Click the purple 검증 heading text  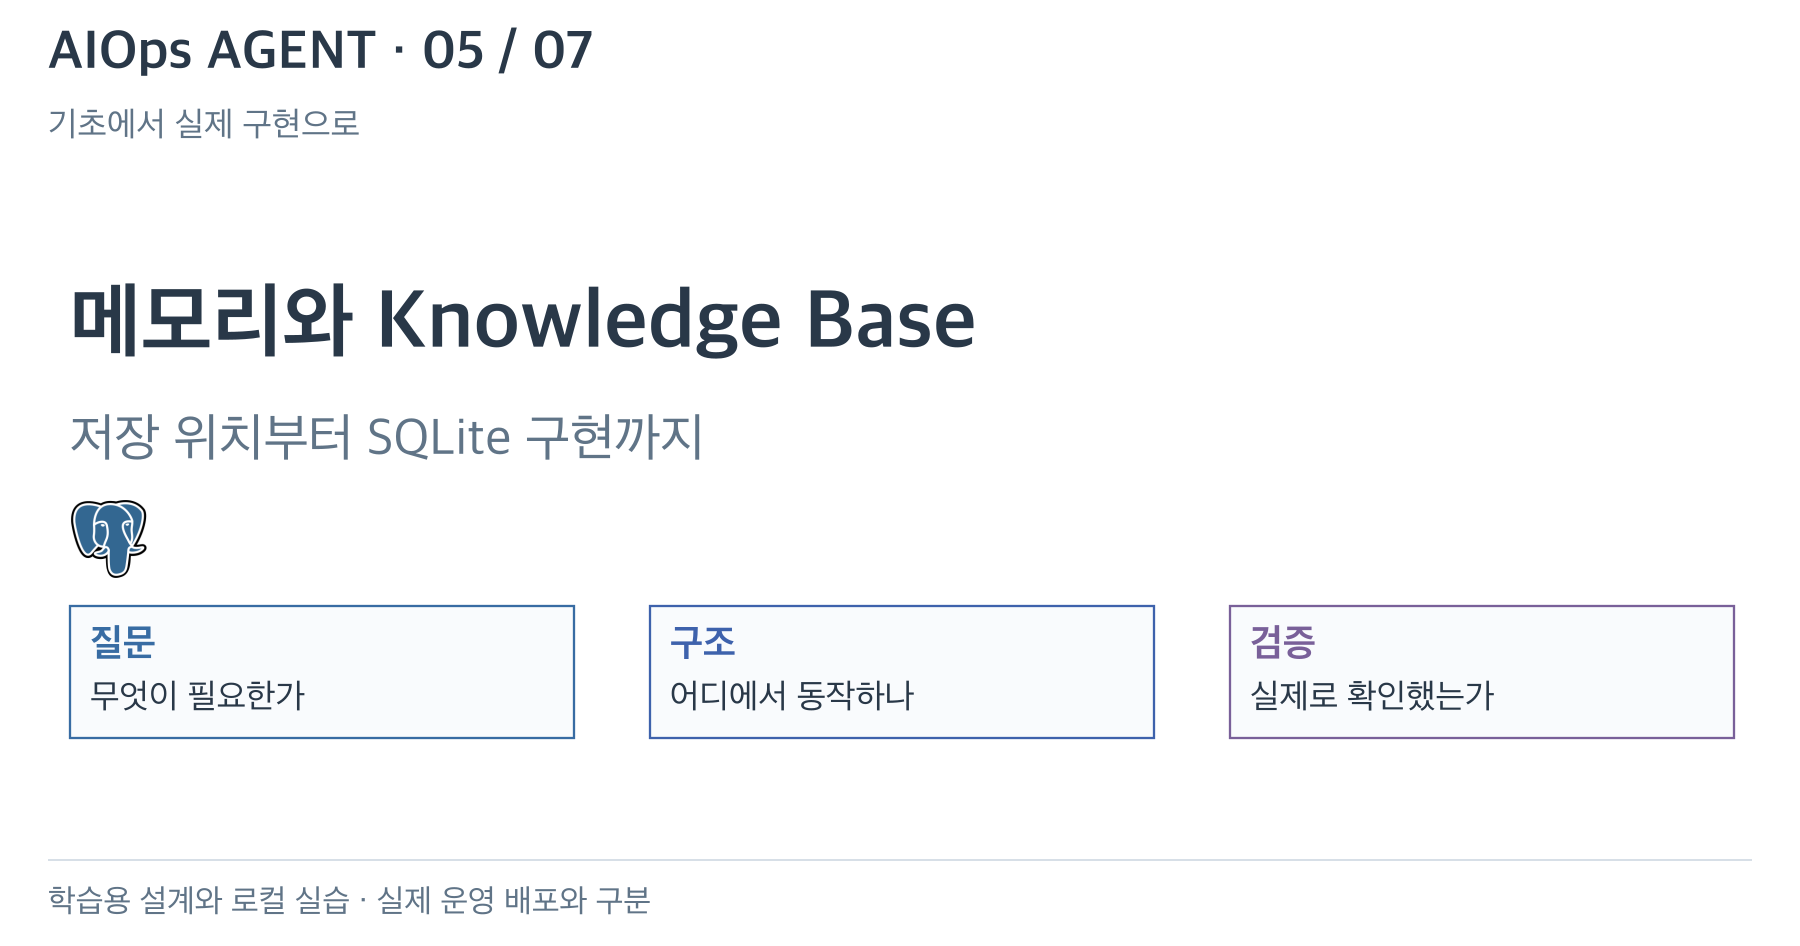(1283, 642)
